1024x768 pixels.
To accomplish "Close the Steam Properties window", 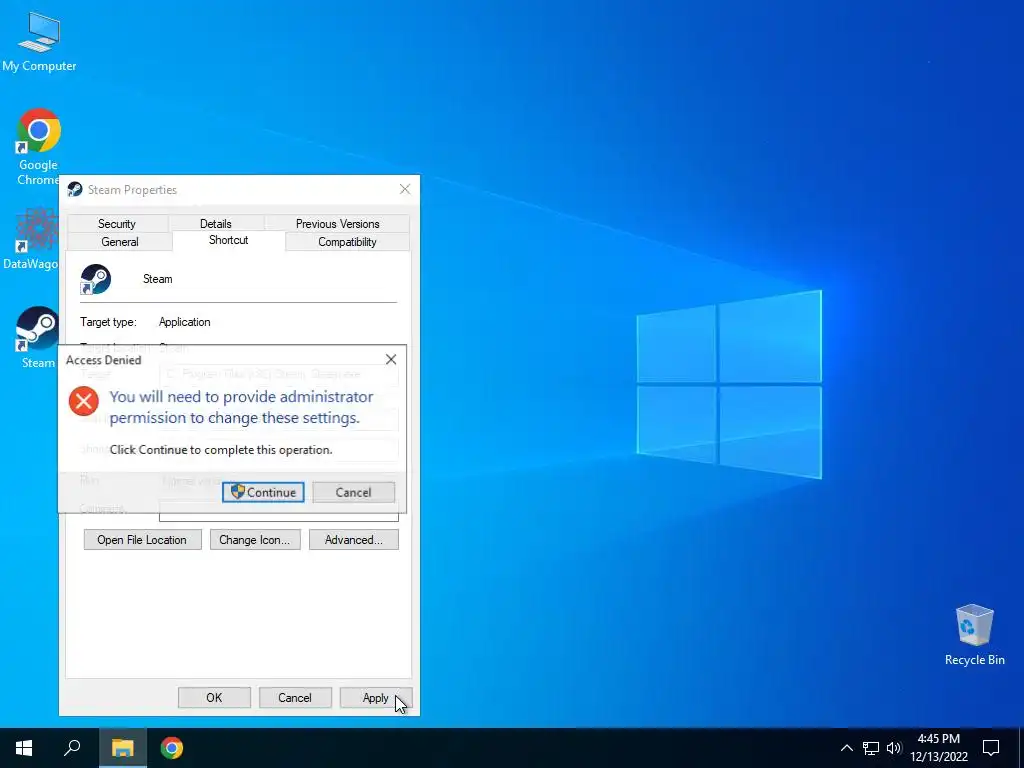I will pyautogui.click(x=405, y=189).
